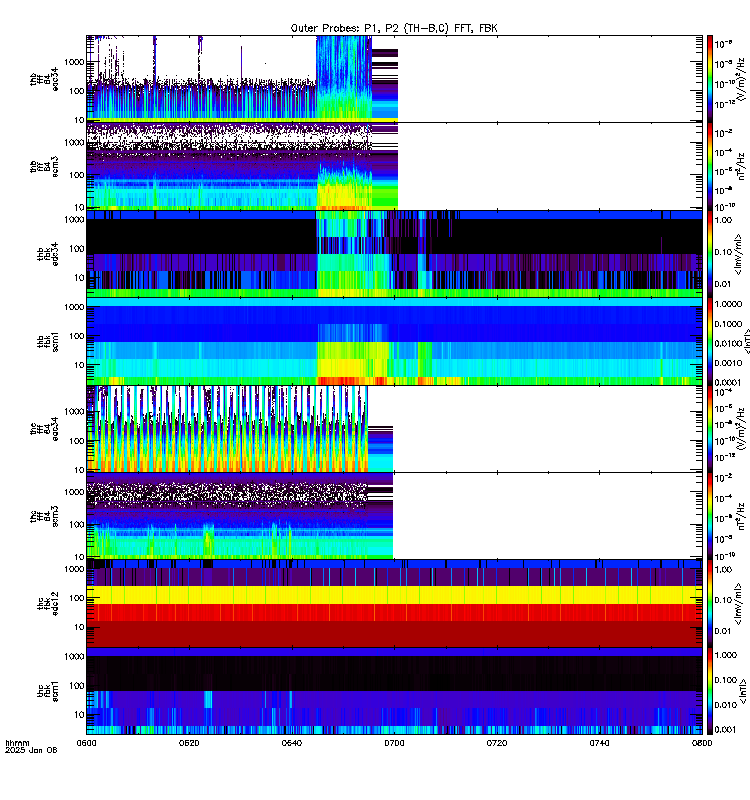Click the 100 frequency tick of thb scm3 panel
This screenshot has height=800, width=750.
(x=77, y=174)
